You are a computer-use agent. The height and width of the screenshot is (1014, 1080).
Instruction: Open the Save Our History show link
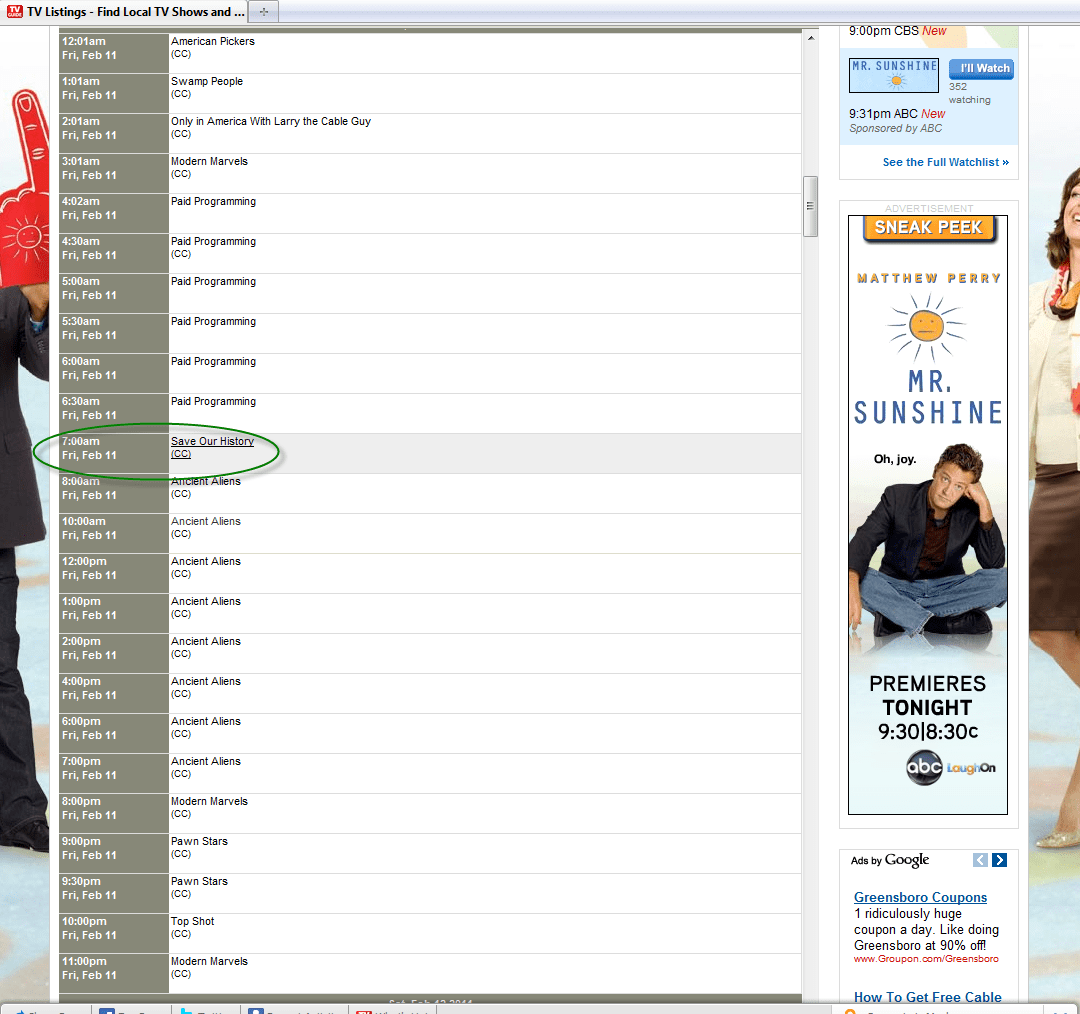(x=212, y=441)
